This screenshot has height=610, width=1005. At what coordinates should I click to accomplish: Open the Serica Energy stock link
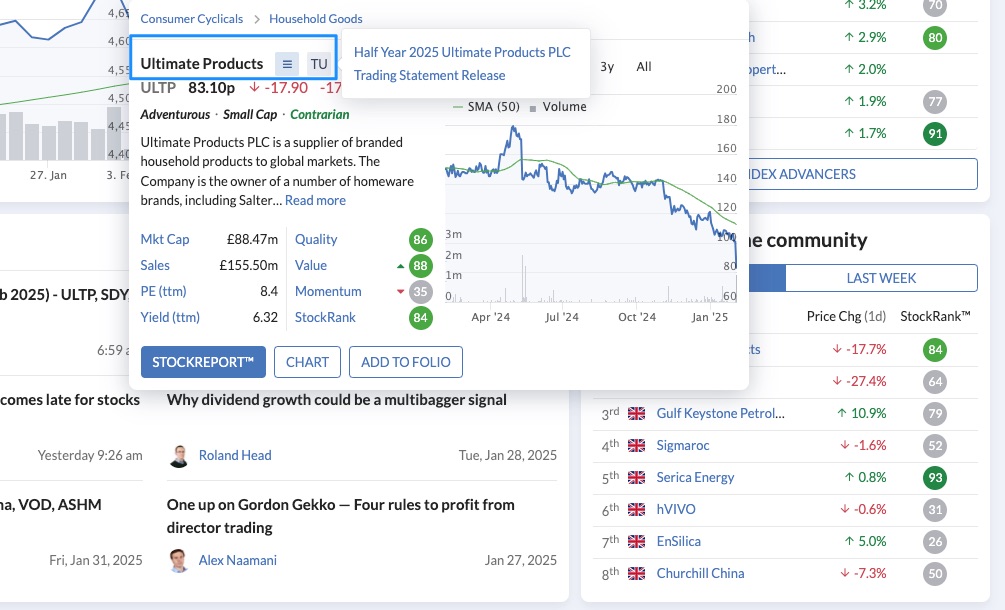[695, 477]
